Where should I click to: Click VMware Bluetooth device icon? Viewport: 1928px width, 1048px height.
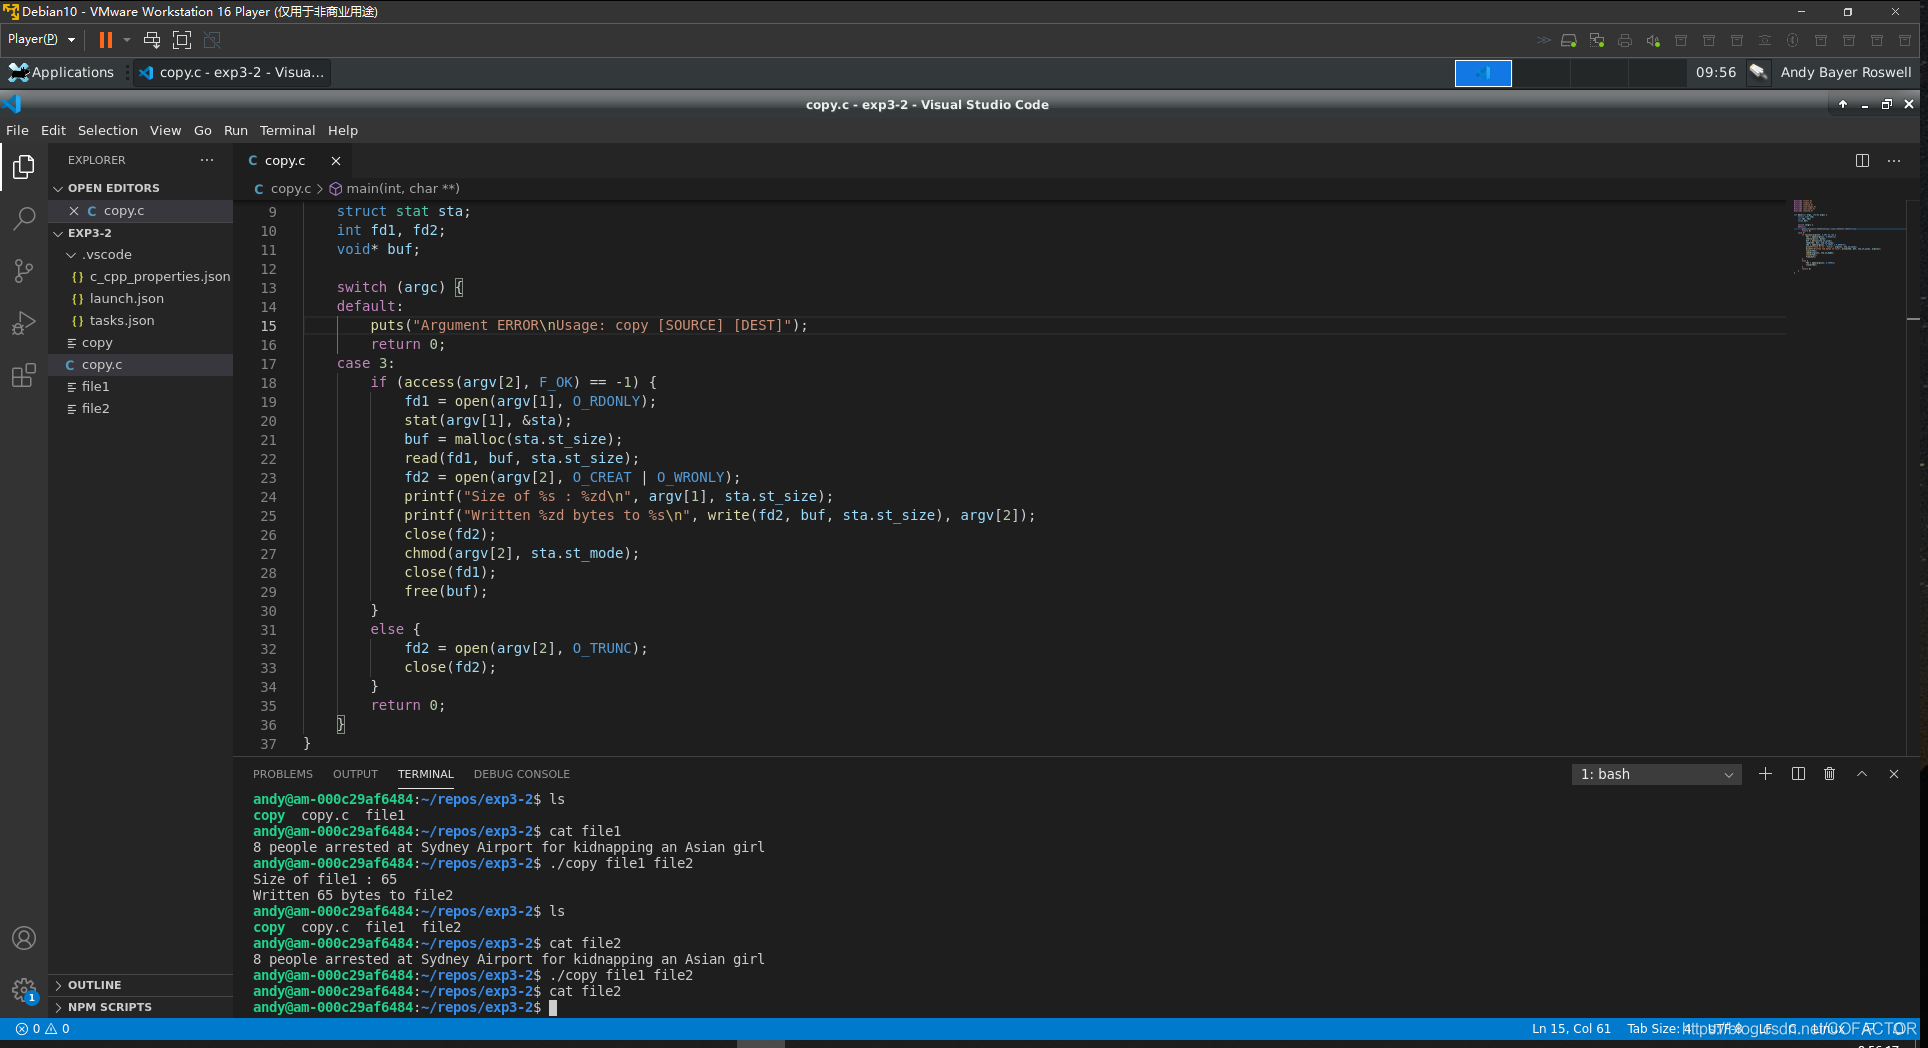[1793, 41]
